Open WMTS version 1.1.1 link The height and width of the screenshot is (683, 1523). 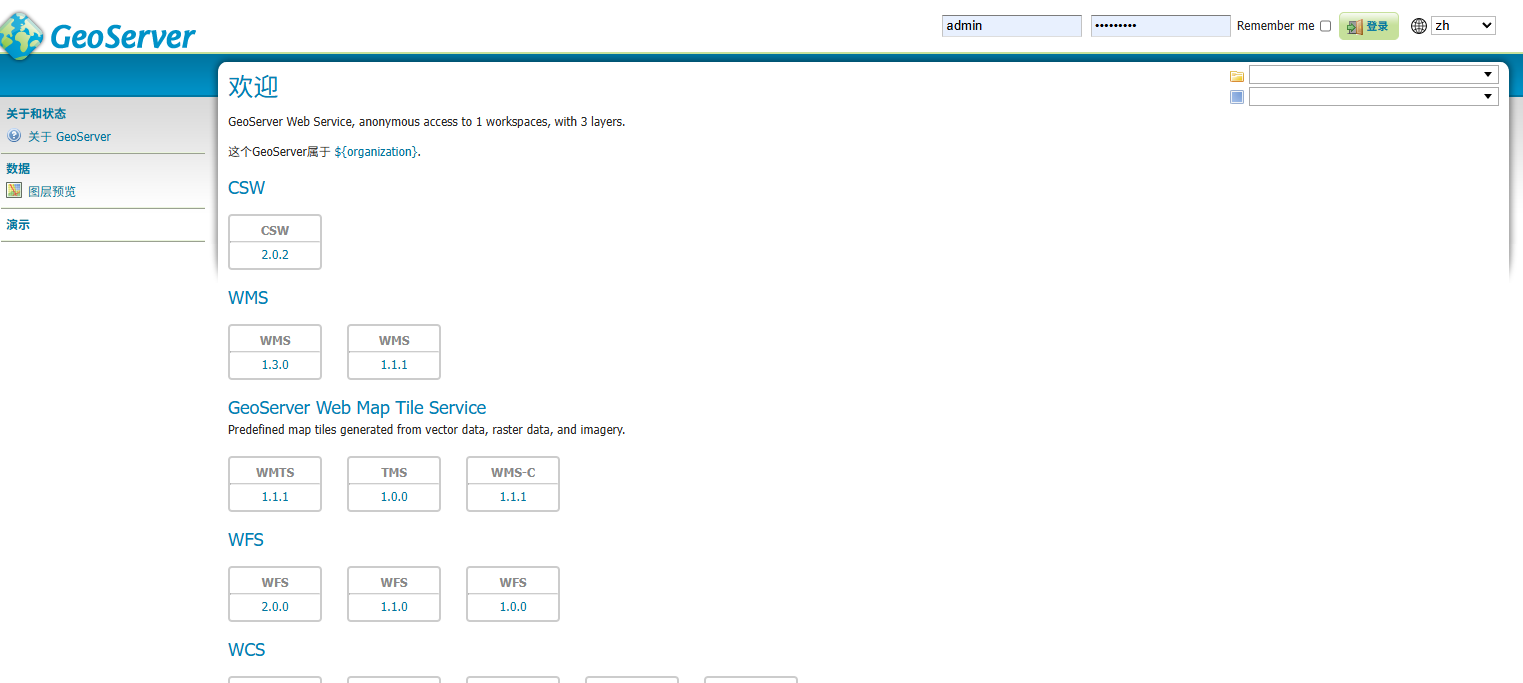click(x=275, y=497)
